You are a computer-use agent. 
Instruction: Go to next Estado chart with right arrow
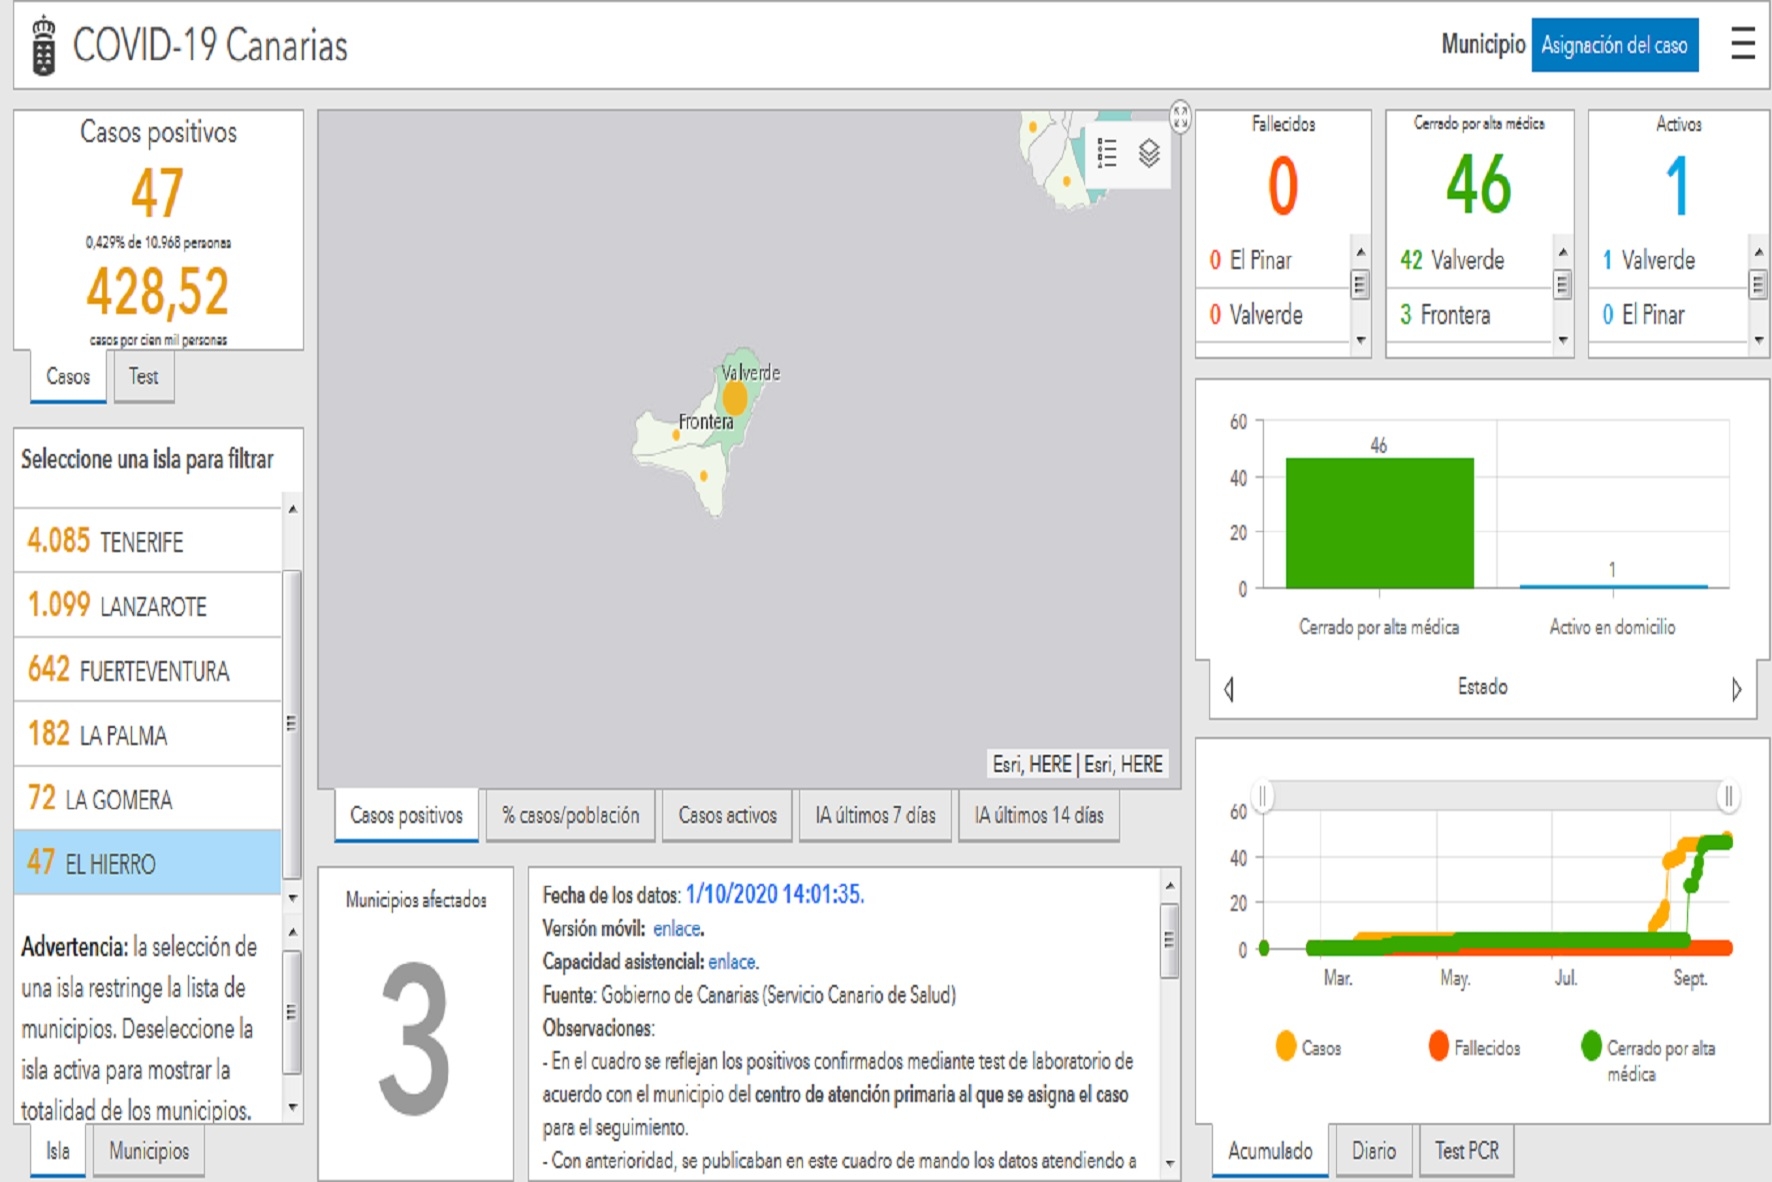pyautogui.click(x=1736, y=689)
